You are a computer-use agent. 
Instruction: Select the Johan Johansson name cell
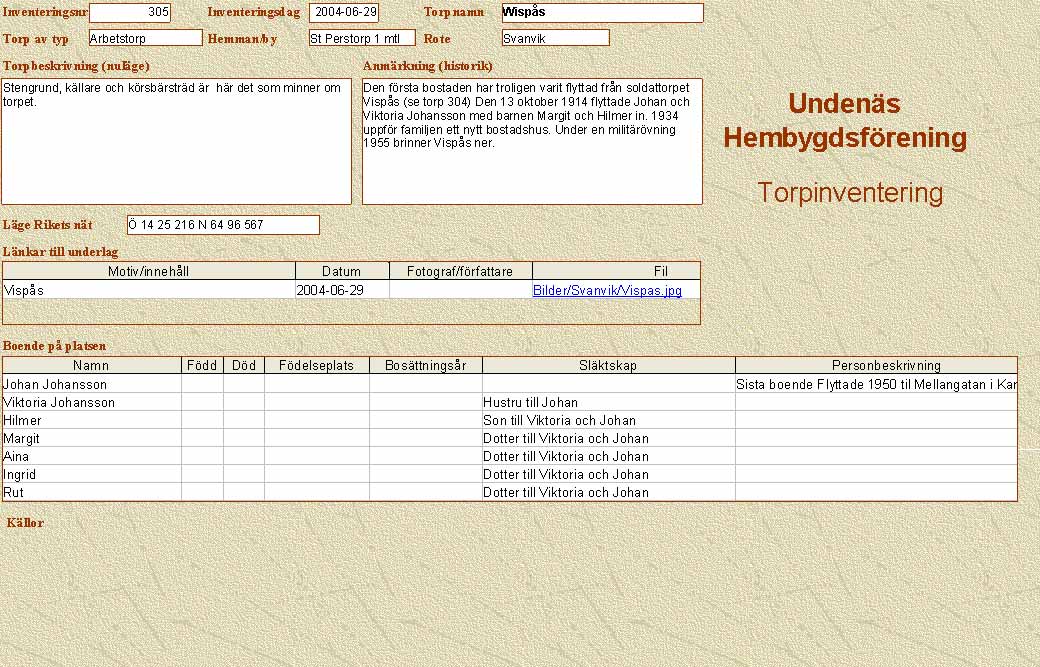tap(91, 384)
